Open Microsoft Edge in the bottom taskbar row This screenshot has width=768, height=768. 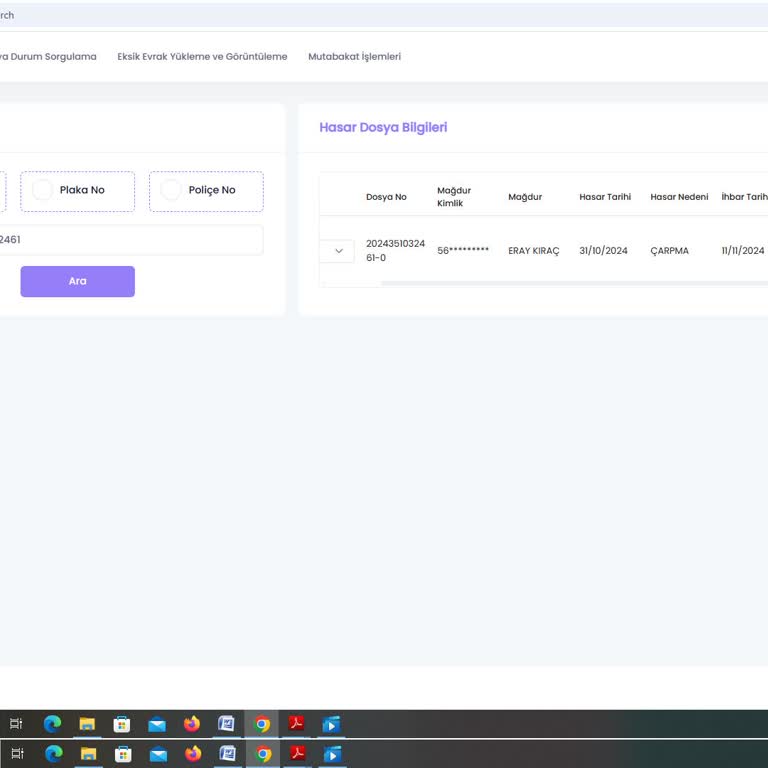coord(53,754)
